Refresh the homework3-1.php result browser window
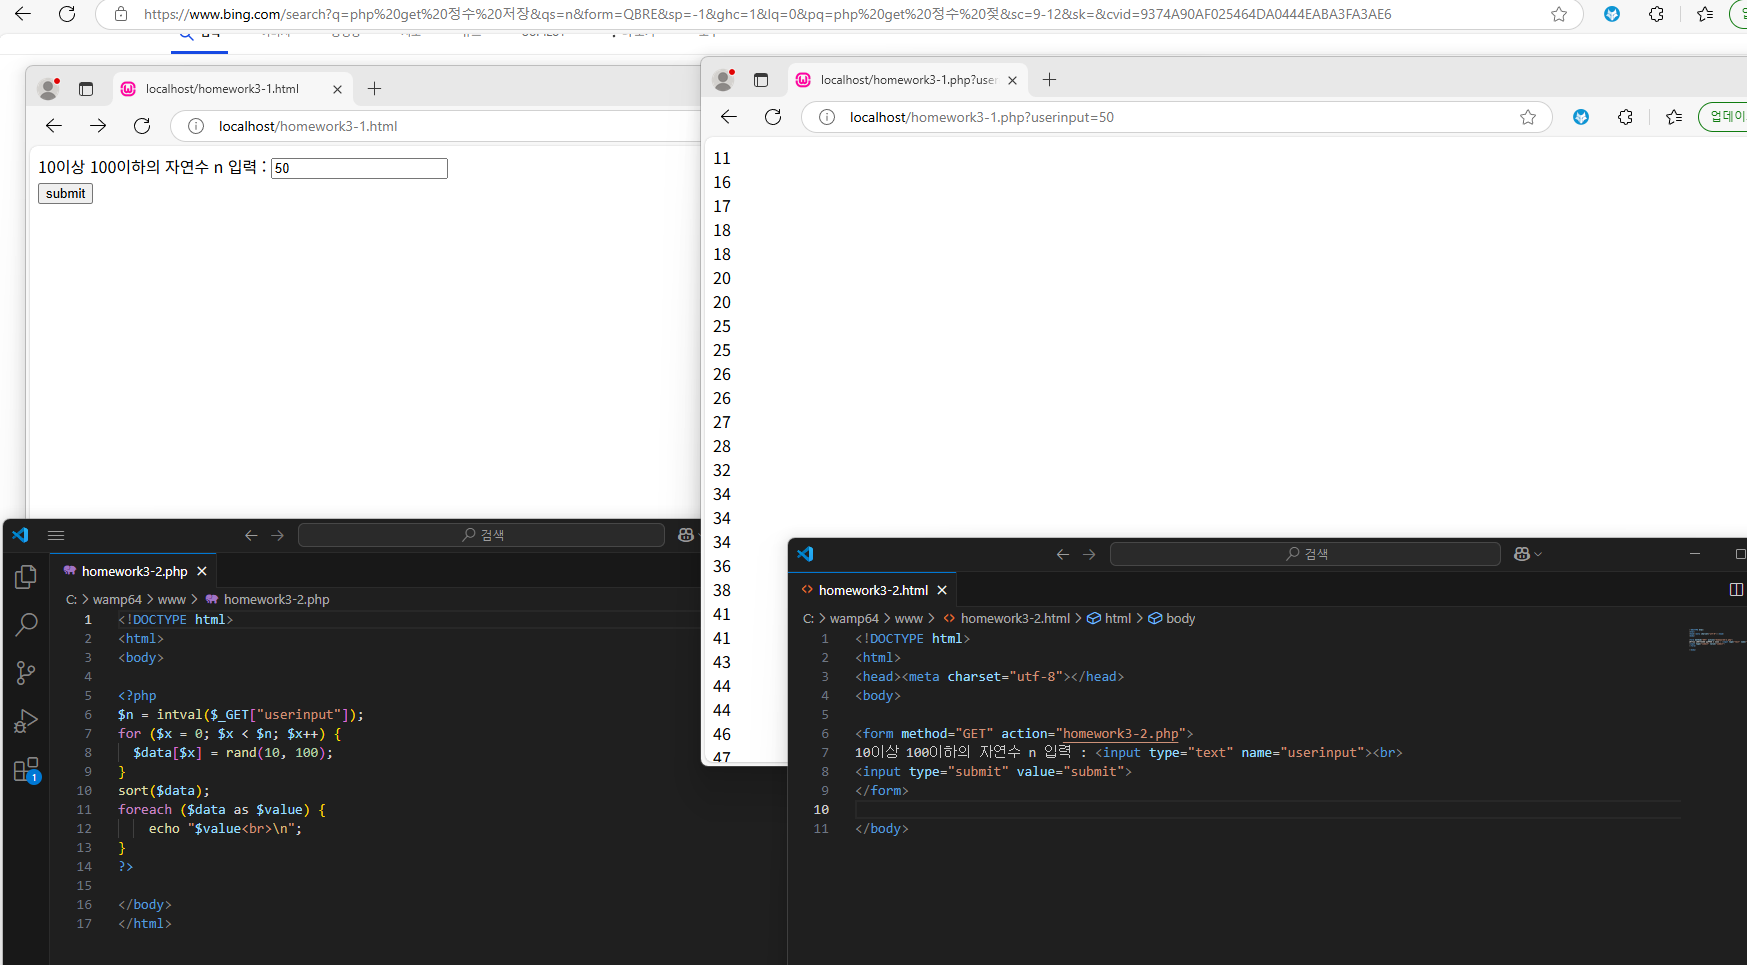 773,117
